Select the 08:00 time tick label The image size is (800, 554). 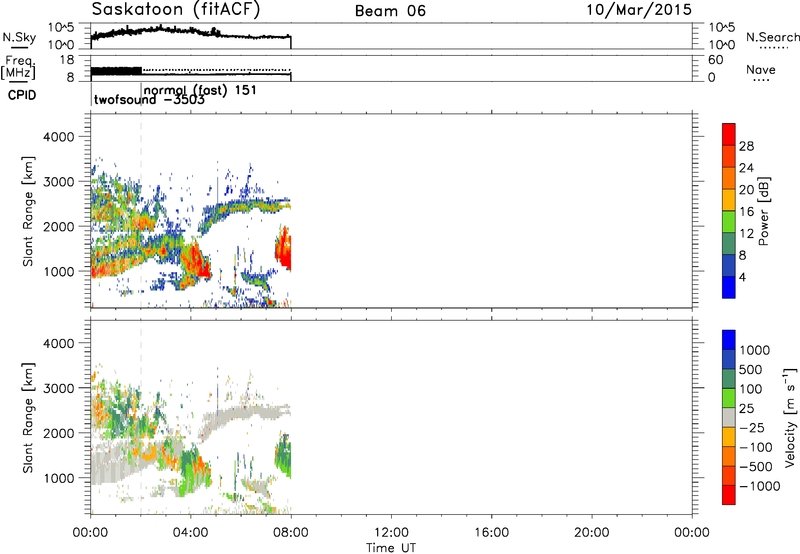291,533
